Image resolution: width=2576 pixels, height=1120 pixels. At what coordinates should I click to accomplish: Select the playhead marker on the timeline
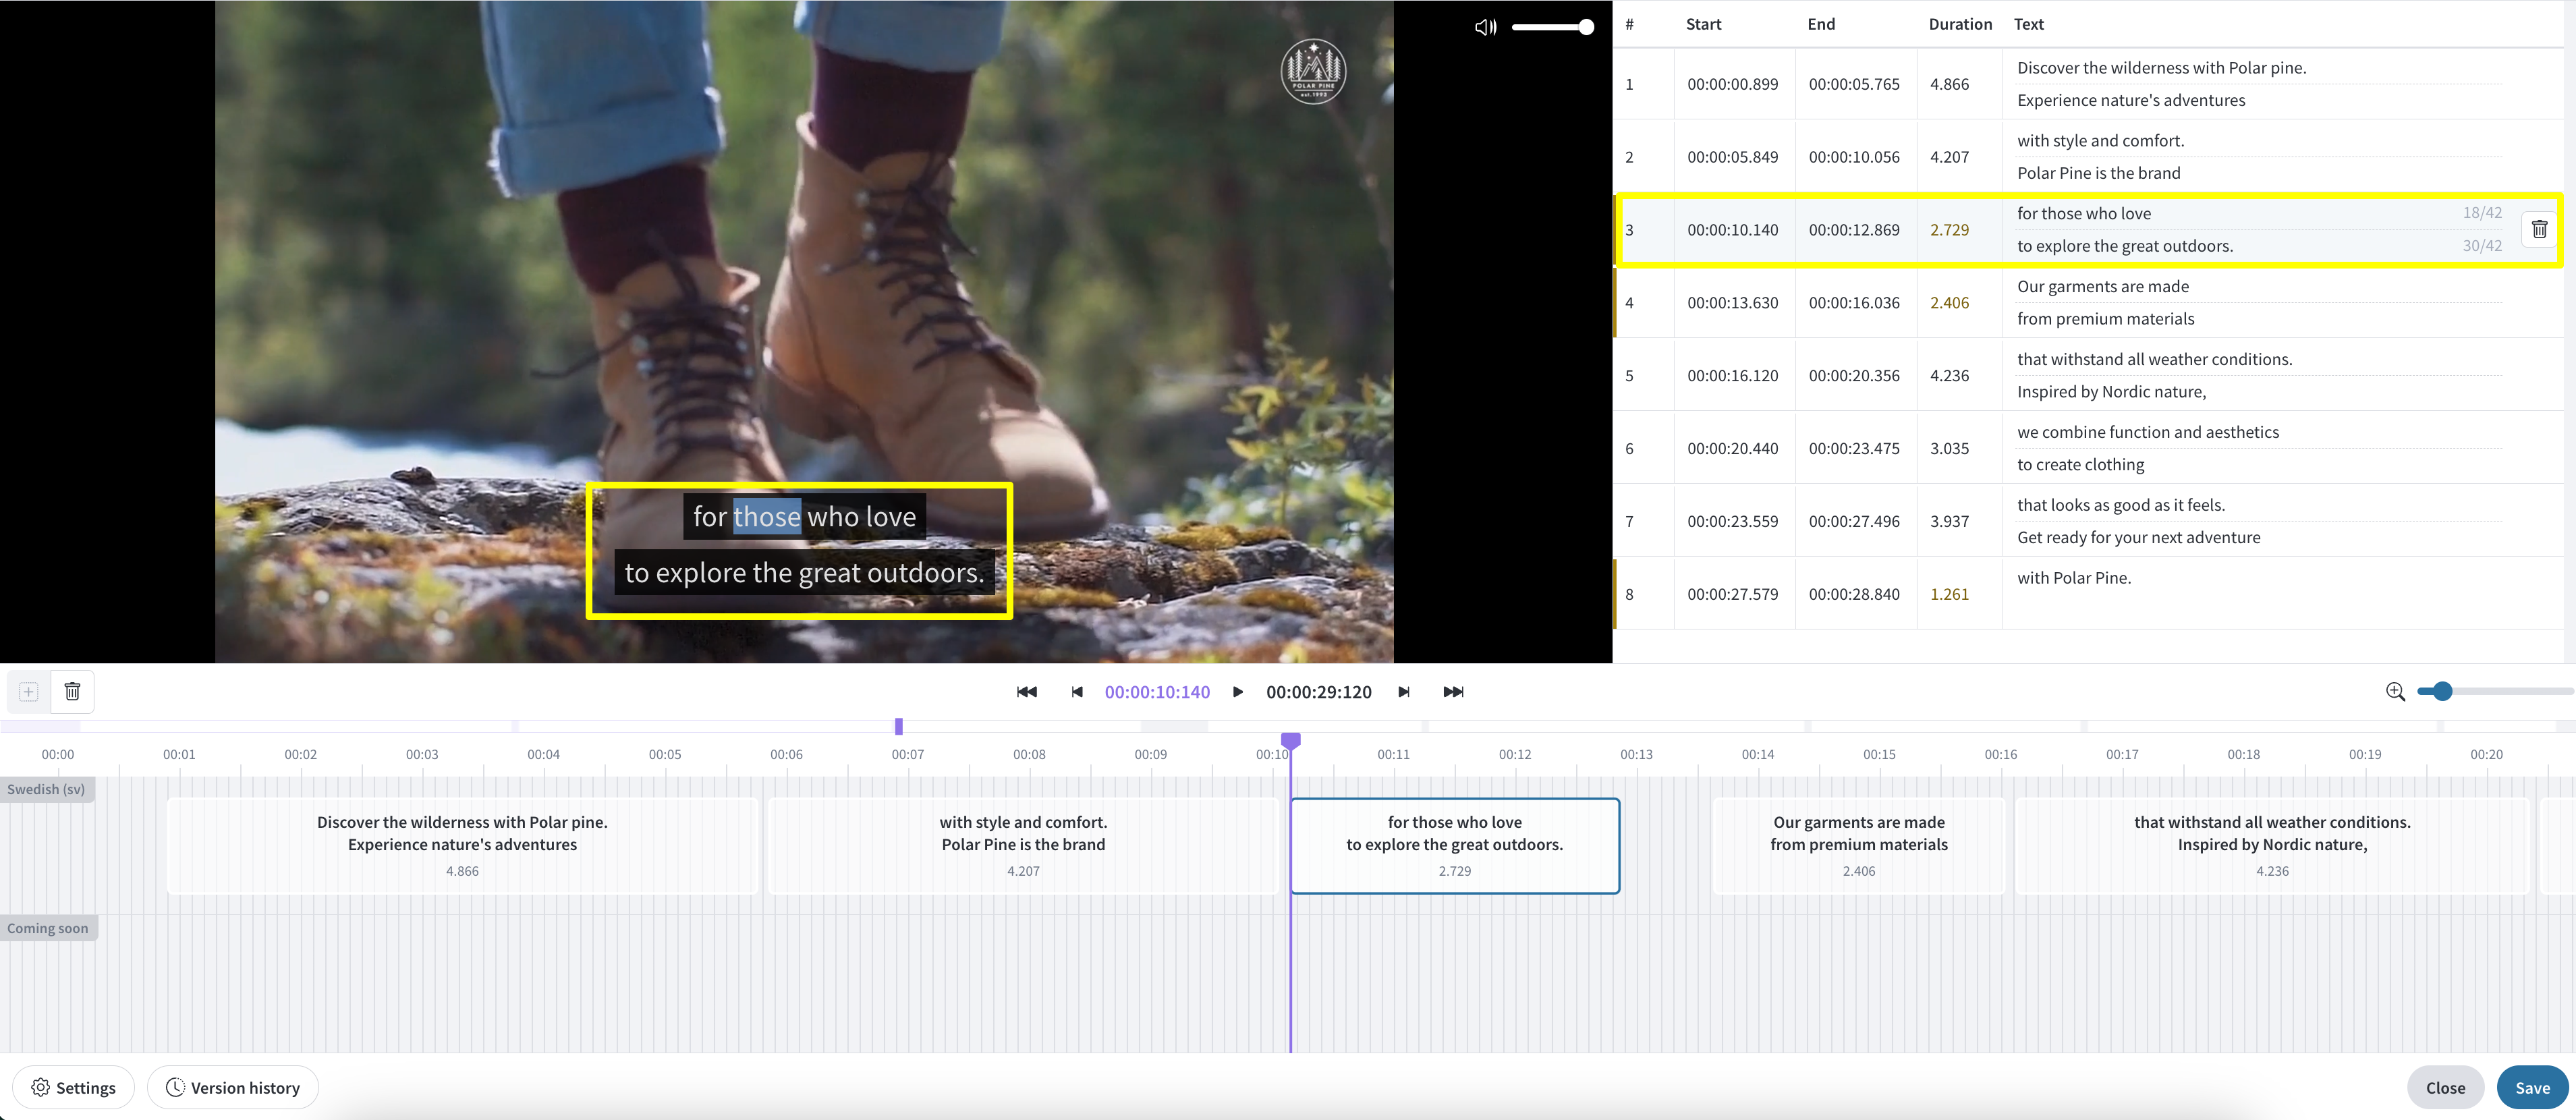click(1291, 741)
